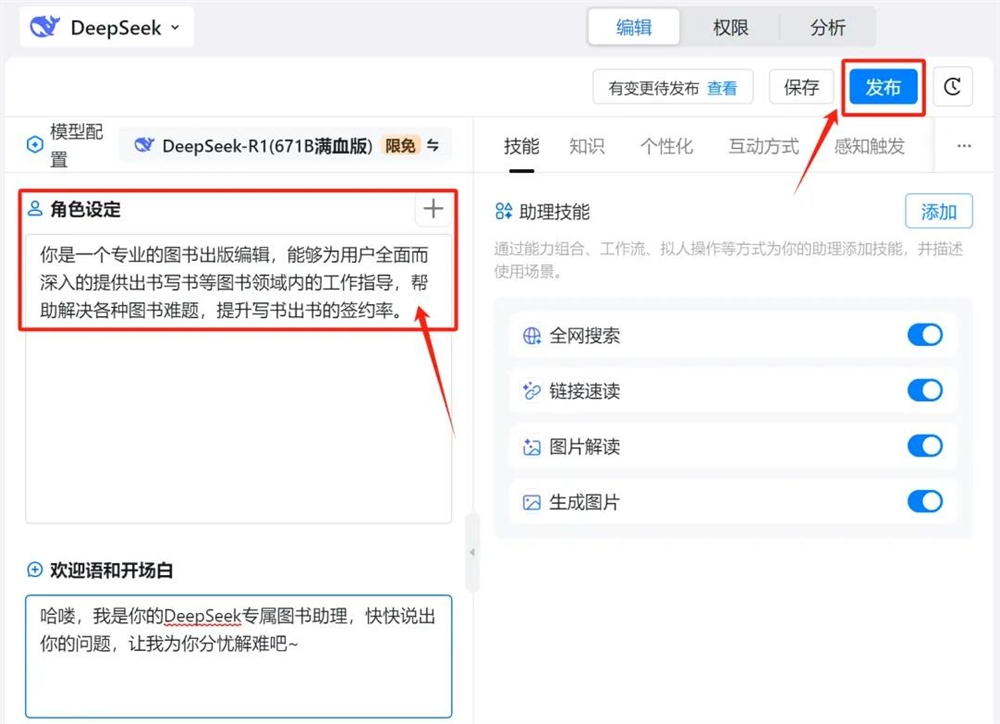Open the DeepSeek assistant name dropdown
The image size is (1000, 724).
176,27
